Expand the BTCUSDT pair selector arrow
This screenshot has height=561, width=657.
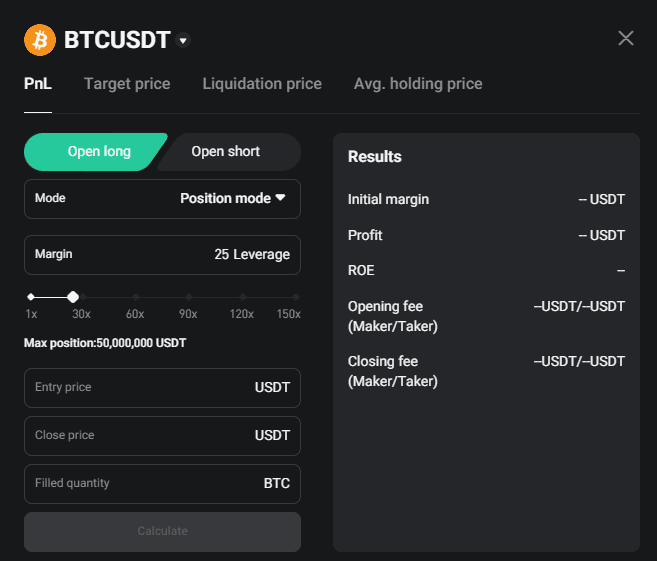182,41
